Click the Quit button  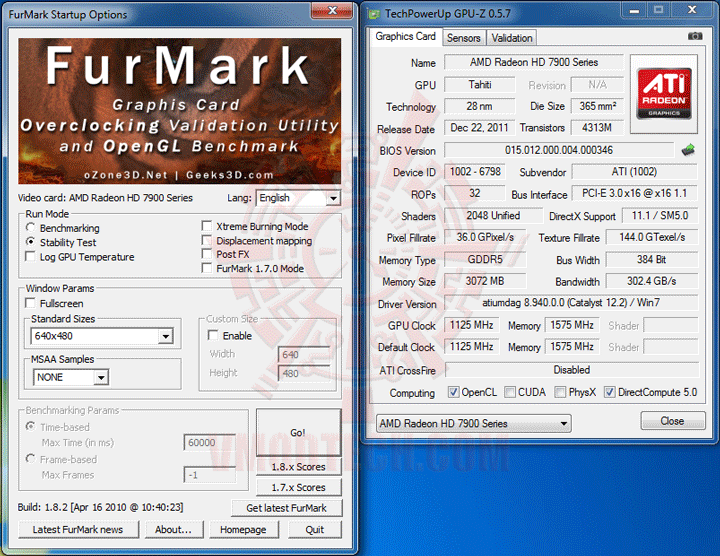pos(315,529)
